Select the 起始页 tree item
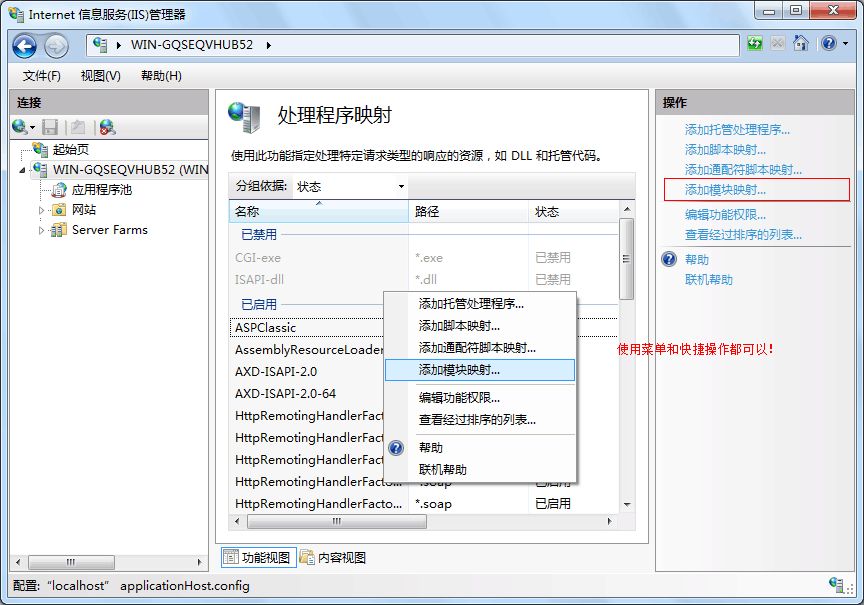The width and height of the screenshot is (864, 605). tap(70, 149)
